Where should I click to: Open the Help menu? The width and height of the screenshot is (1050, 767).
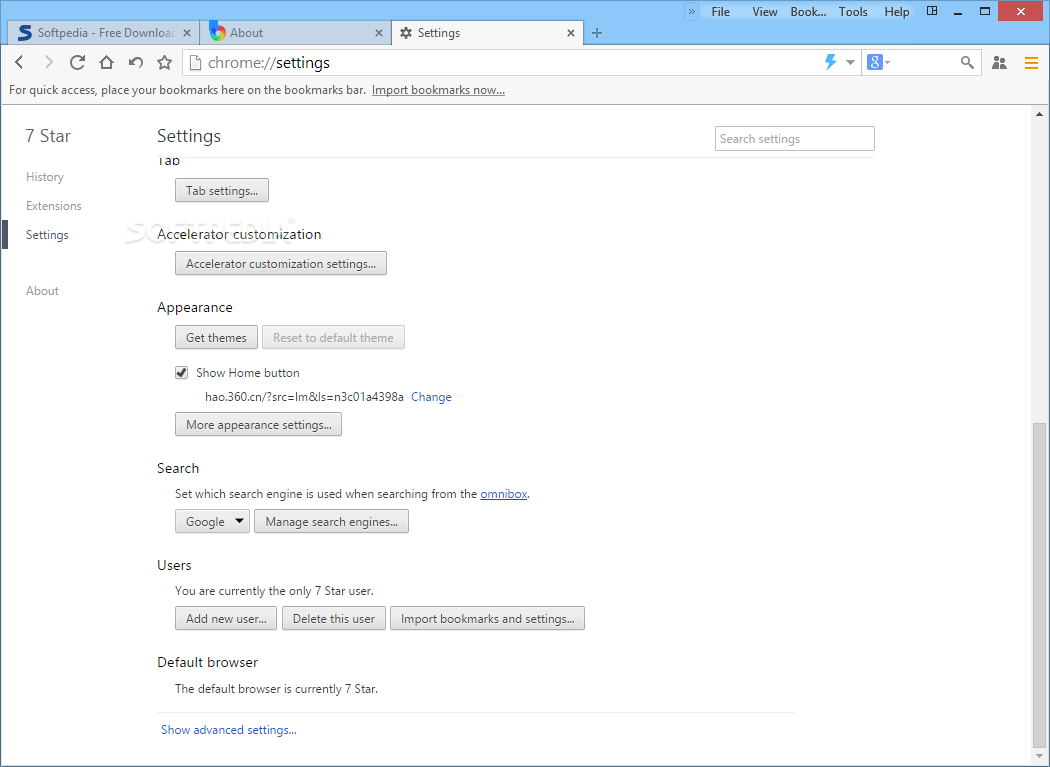(897, 11)
